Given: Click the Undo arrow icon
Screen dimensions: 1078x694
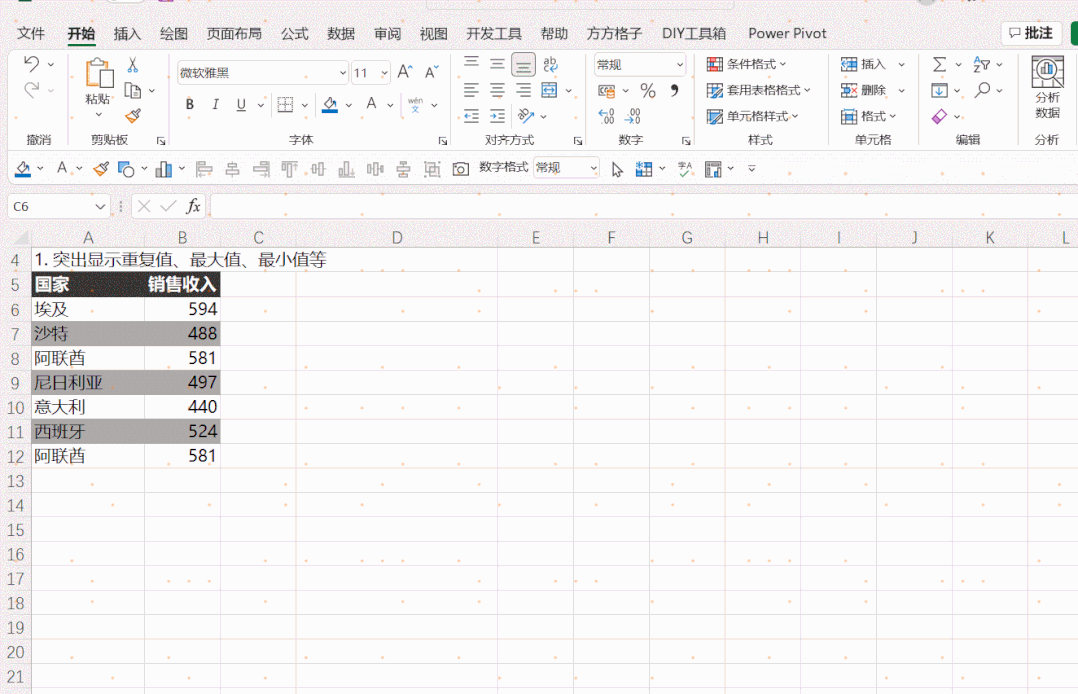Looking at the screenshot, I should tap(32, 64).
